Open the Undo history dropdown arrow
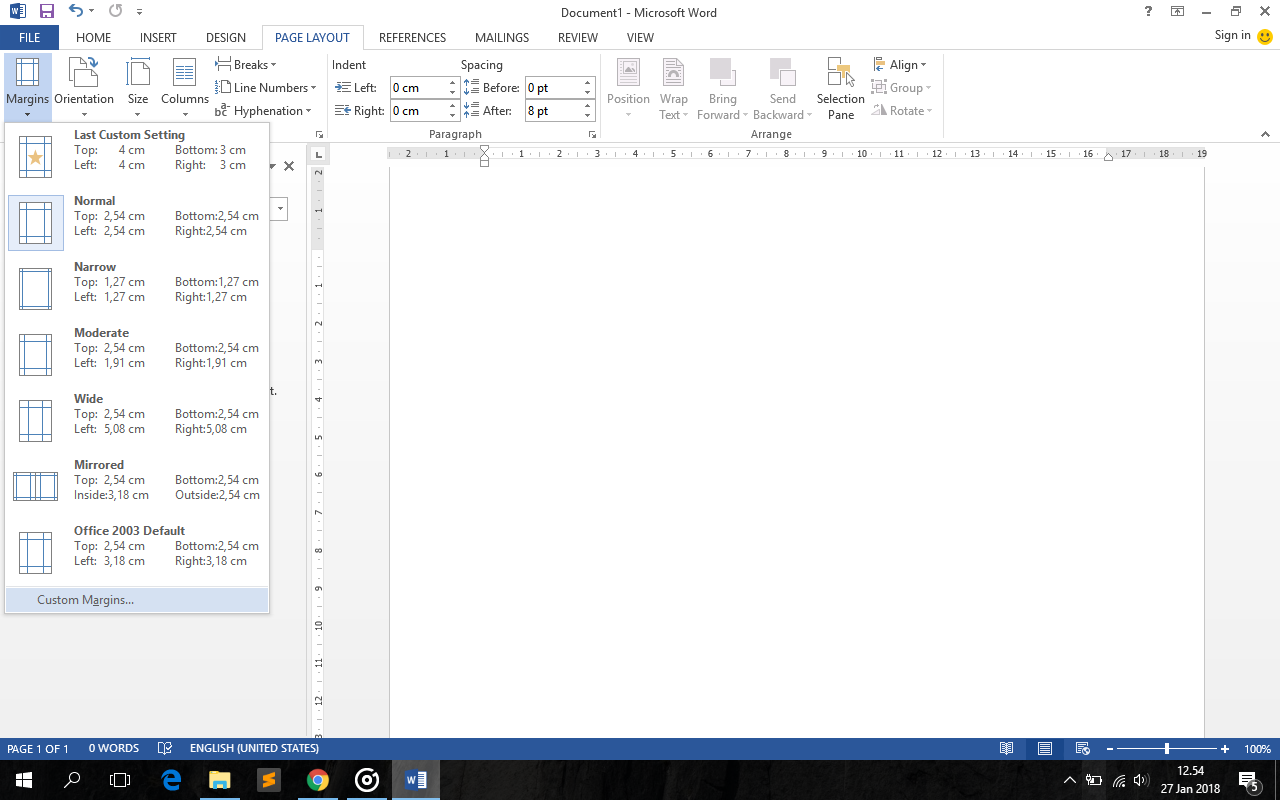This screenshot has height=800, width=1280. (91, 12)
